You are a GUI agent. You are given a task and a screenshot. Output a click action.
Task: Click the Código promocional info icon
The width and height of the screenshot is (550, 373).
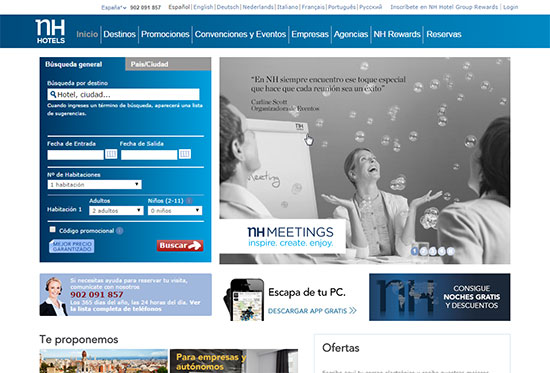(120, 231)
